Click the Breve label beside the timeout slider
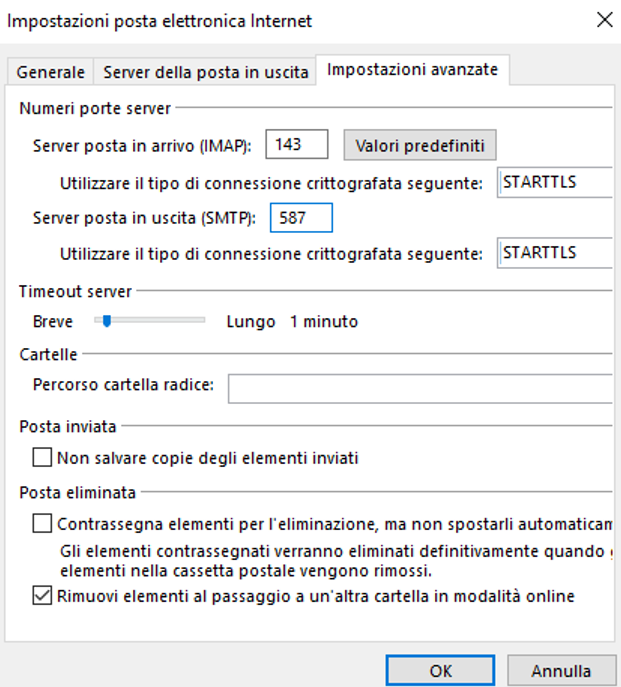The image size is (621, 687). pyautogui.click(x=53, y=322)
